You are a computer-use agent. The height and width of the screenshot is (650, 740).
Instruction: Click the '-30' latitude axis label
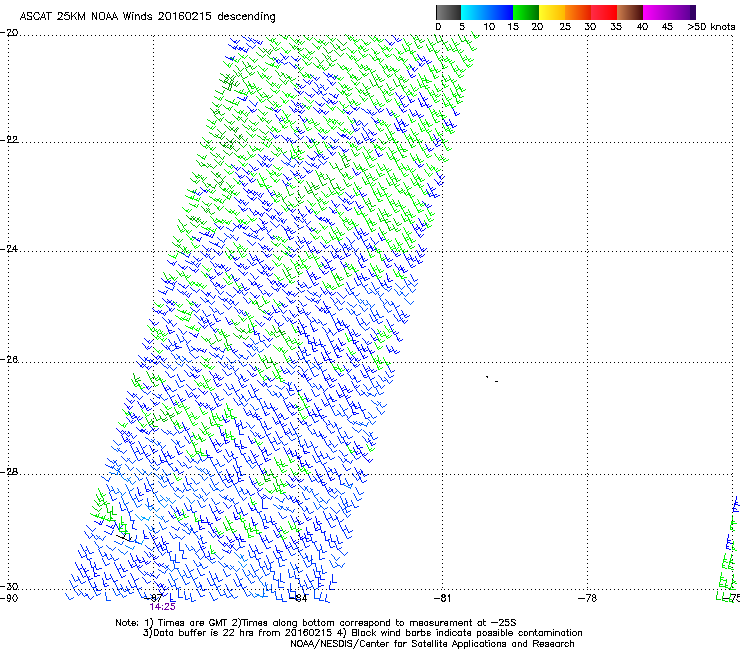(x=11, y=586)
